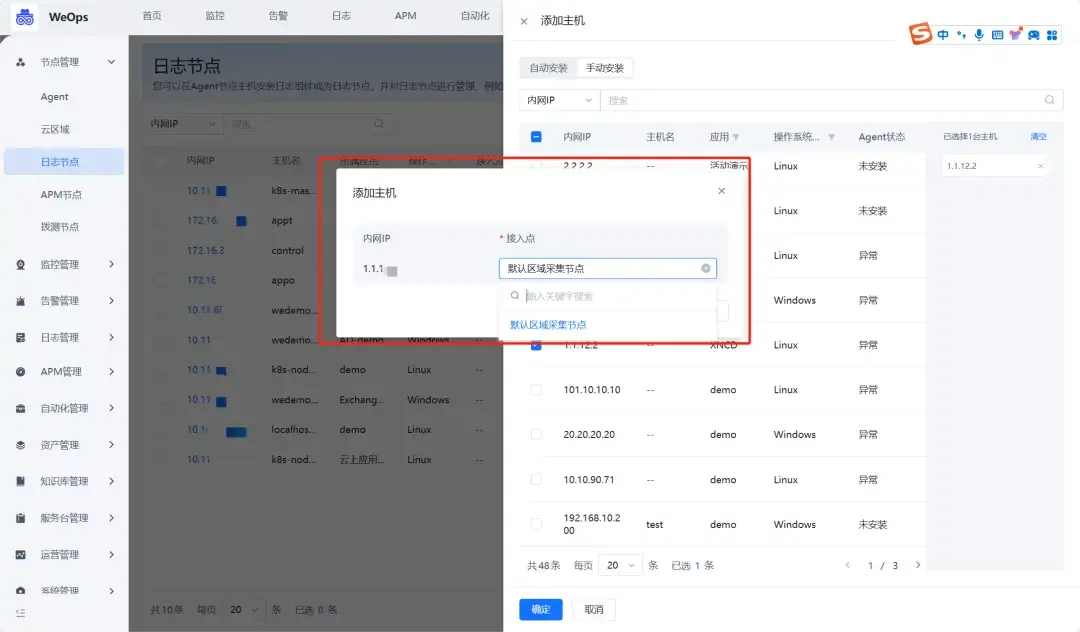Check the row checkbox for 10.10.90.71

536,479
